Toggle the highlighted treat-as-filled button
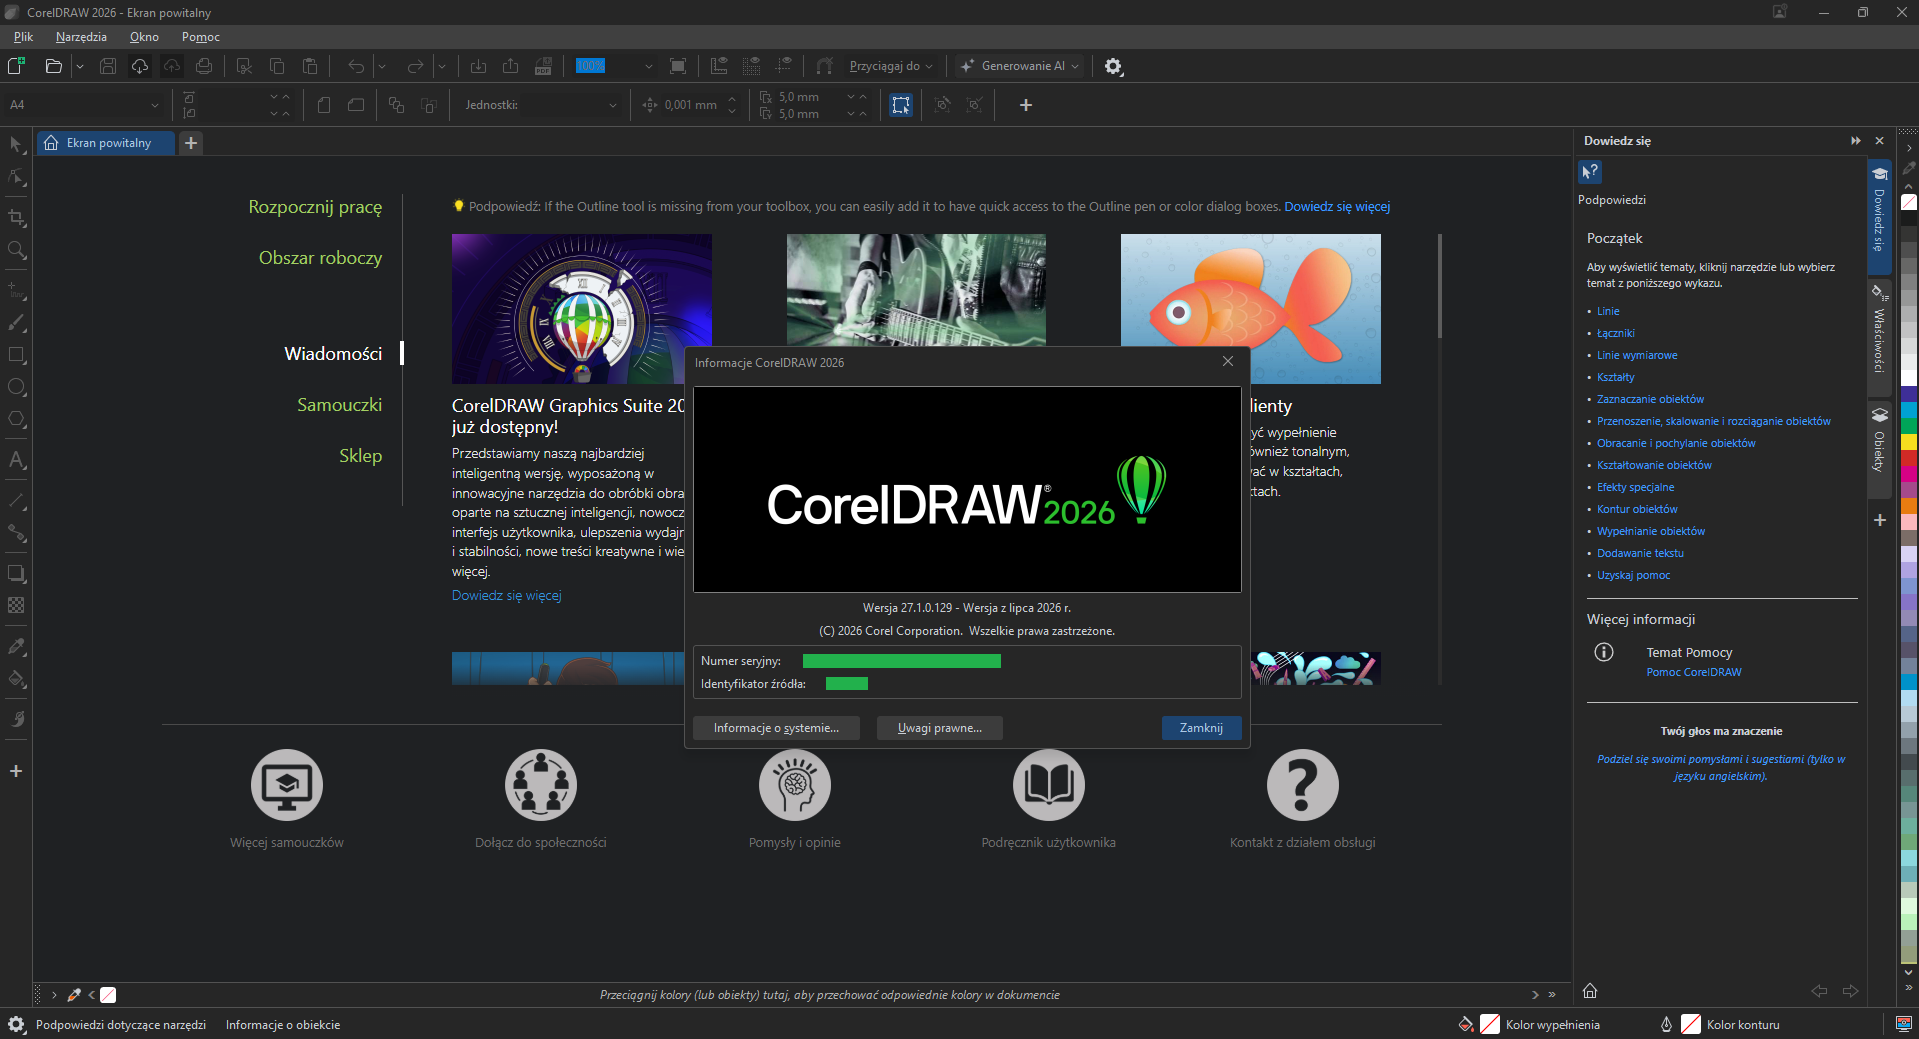 point(901,105)
